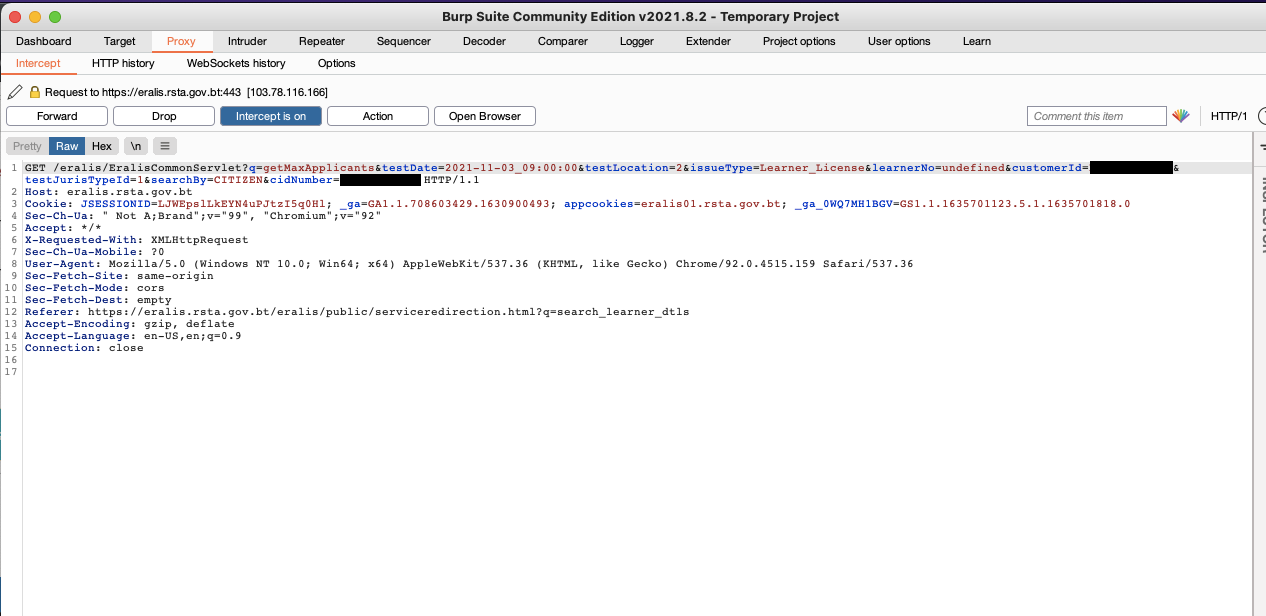Click the Accept: */* header line

click(x=61, y=228)
